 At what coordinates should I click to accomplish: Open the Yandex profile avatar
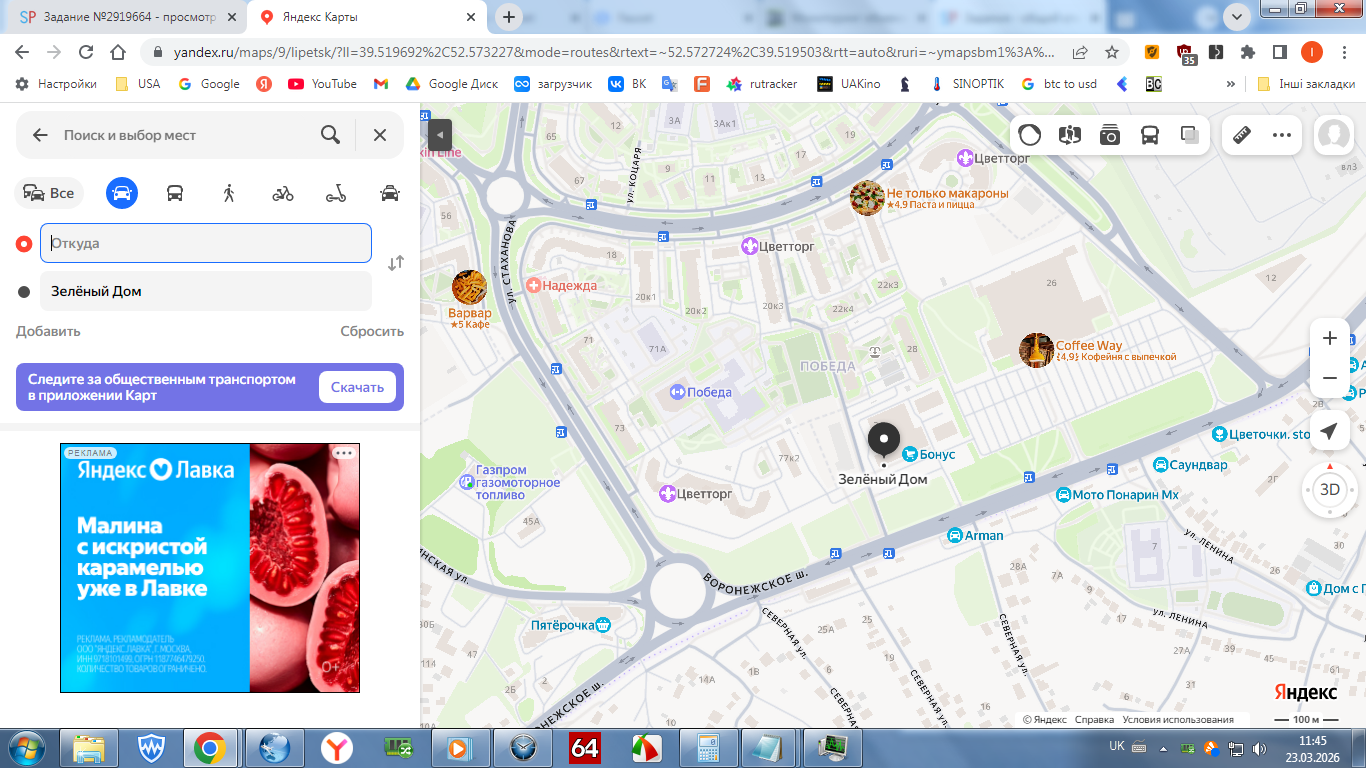(1334, 135)
